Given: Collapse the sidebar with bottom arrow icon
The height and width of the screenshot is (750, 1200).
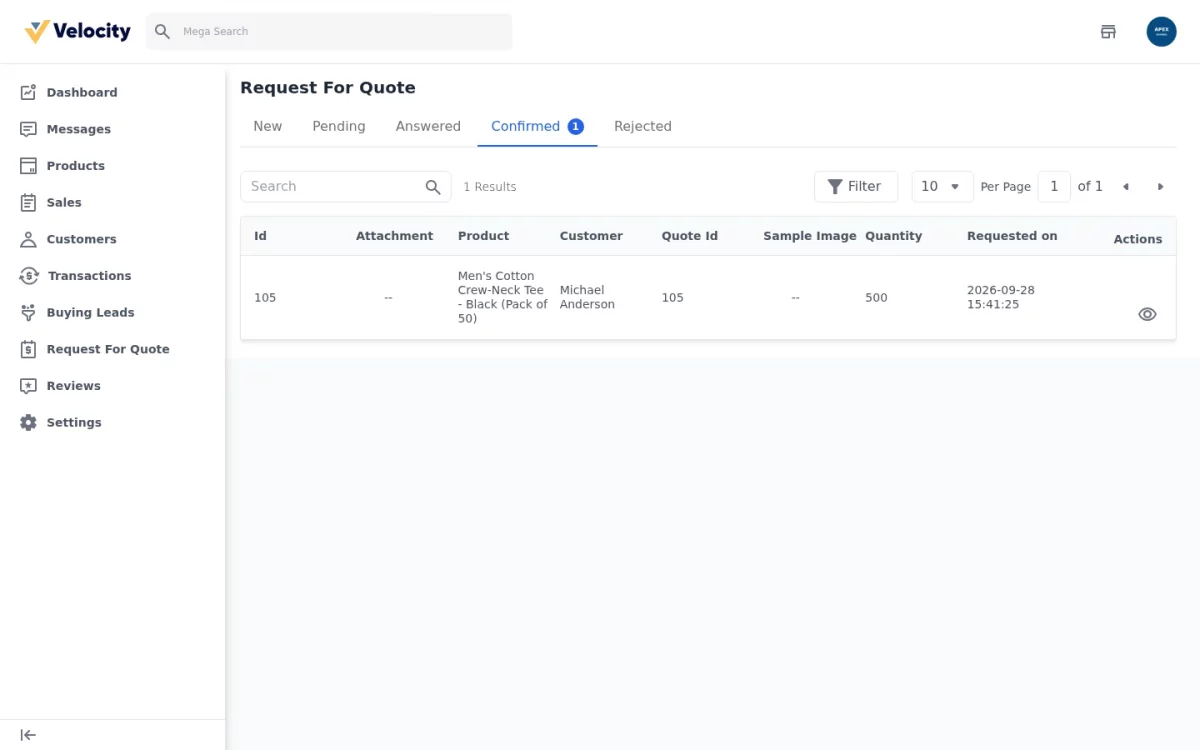Looking at the screenshot, I should click(x=28, y=735).
